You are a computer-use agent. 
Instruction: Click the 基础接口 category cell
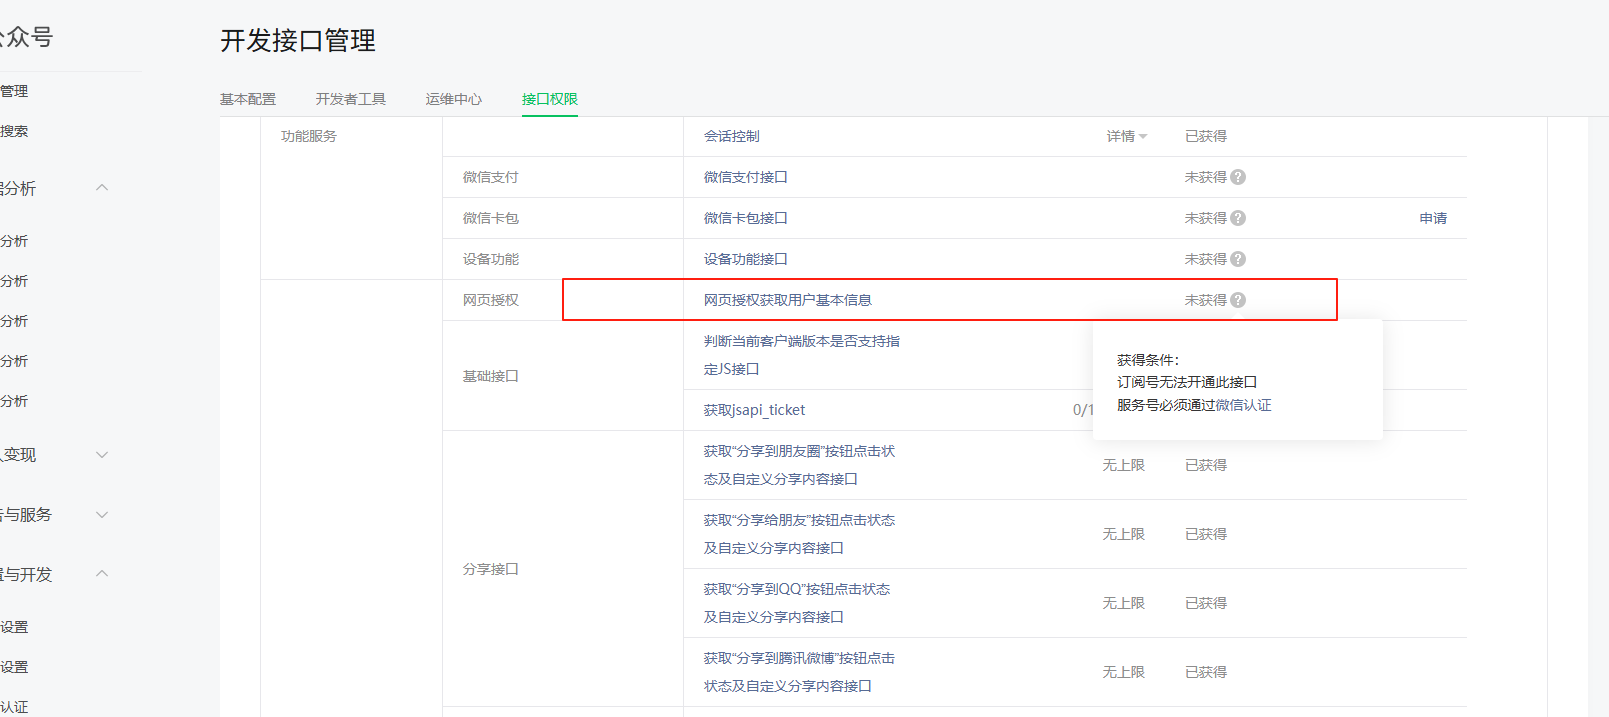click(491, 376)
